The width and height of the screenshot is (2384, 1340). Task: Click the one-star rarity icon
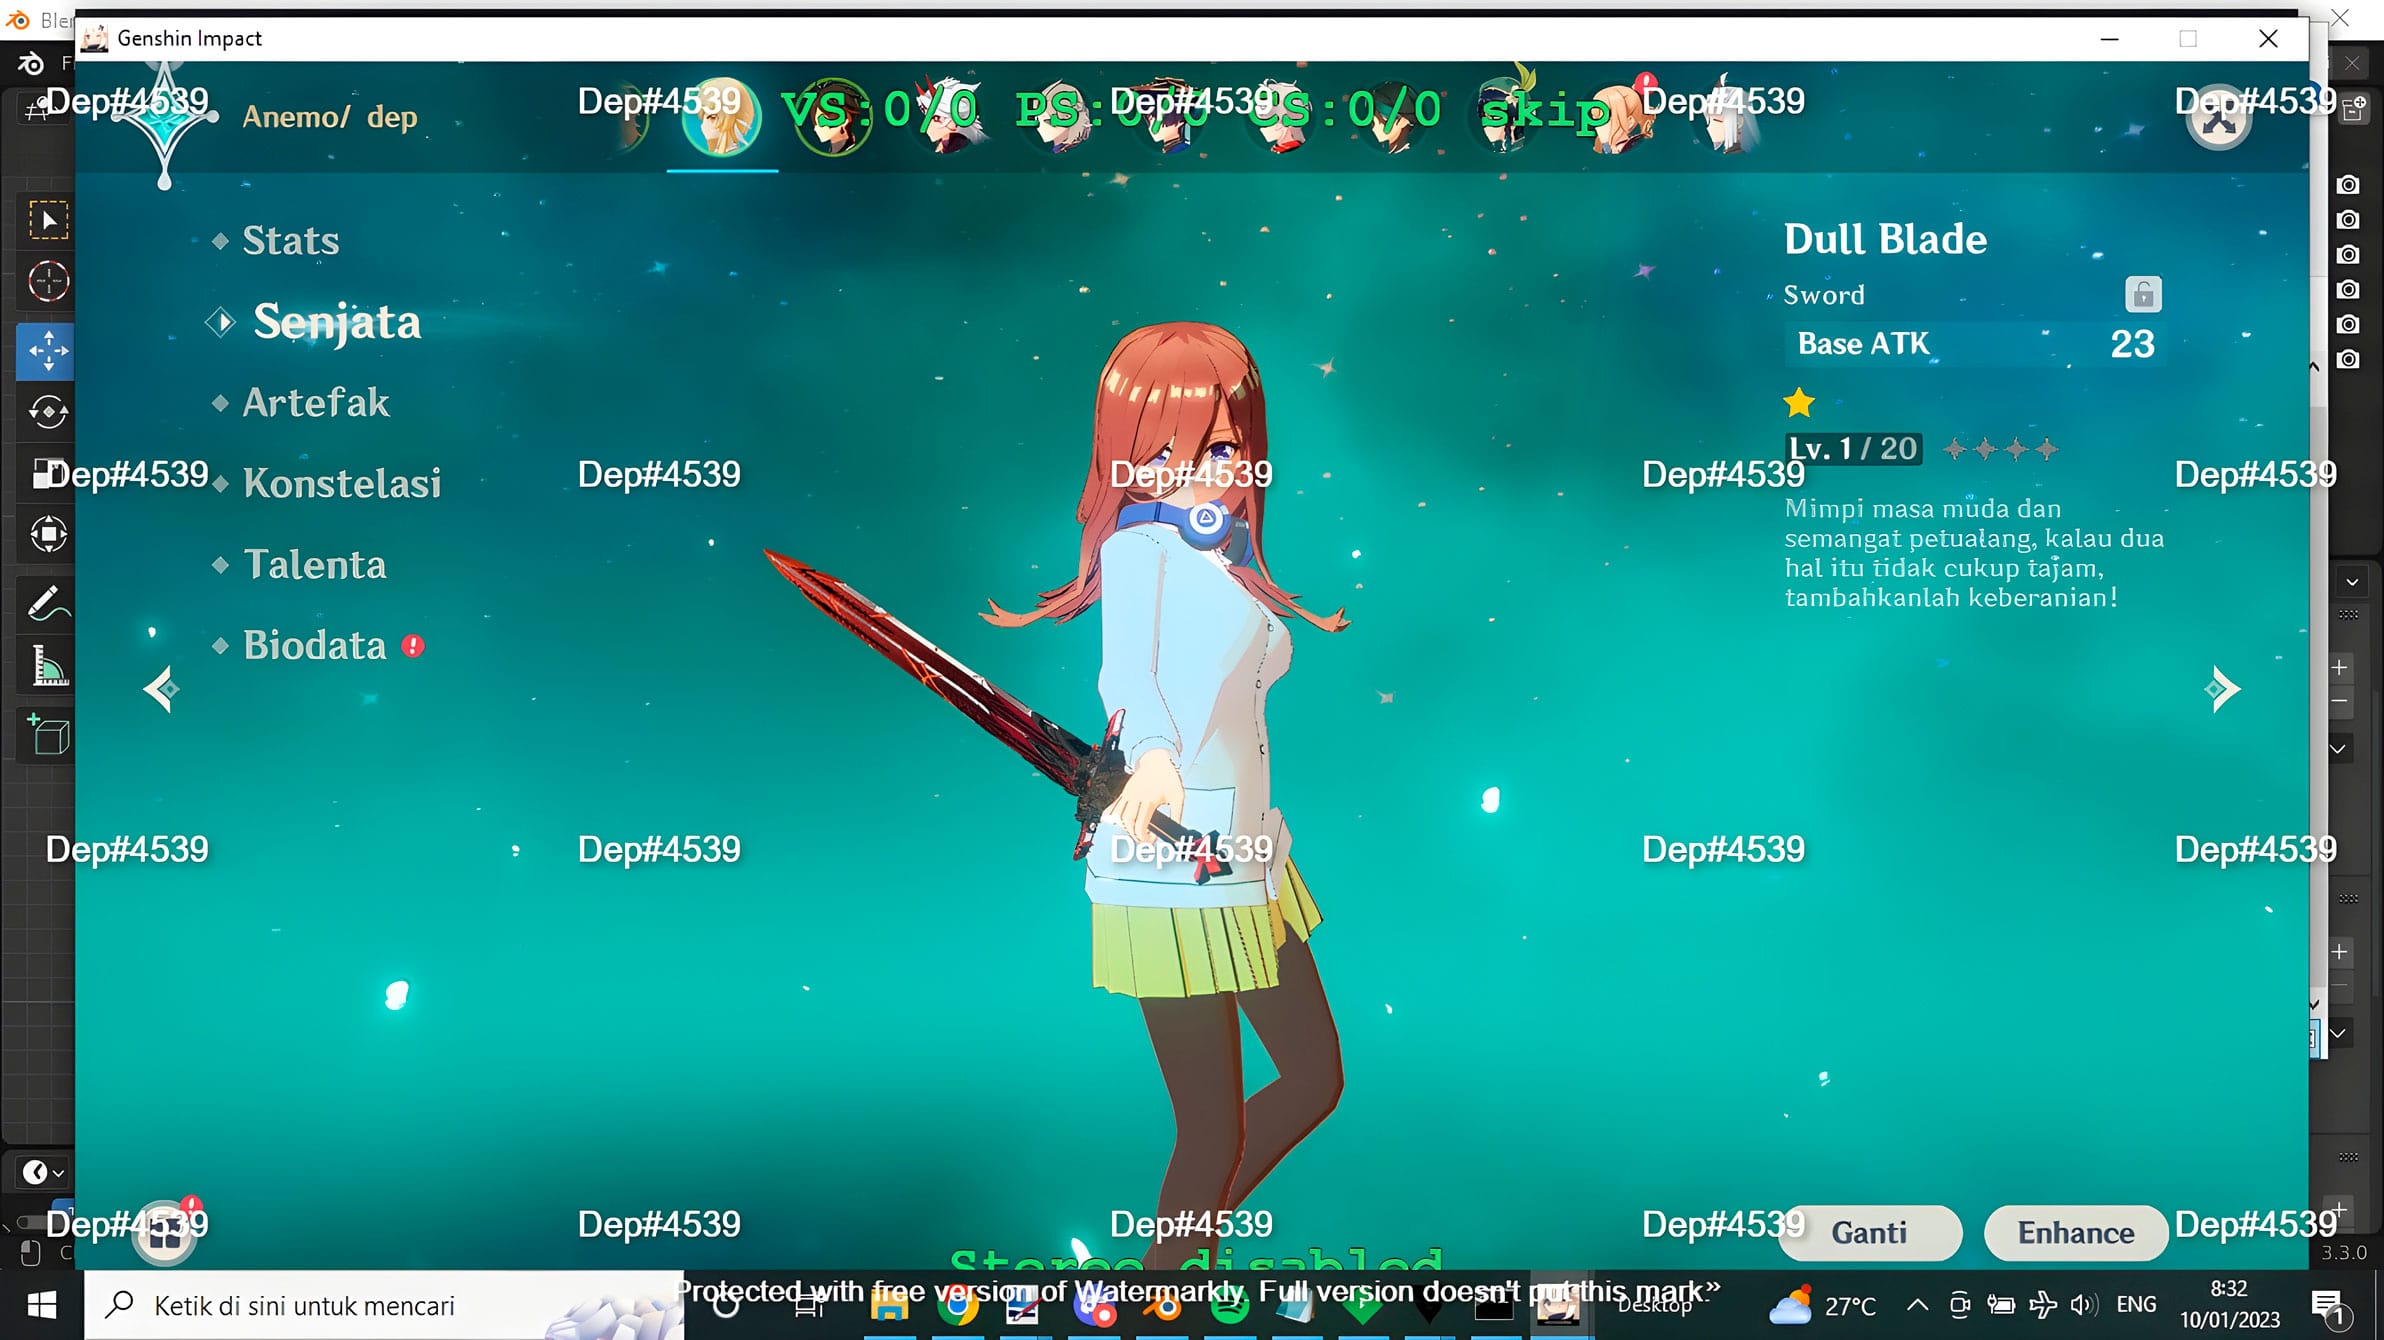coord(1799,403)
